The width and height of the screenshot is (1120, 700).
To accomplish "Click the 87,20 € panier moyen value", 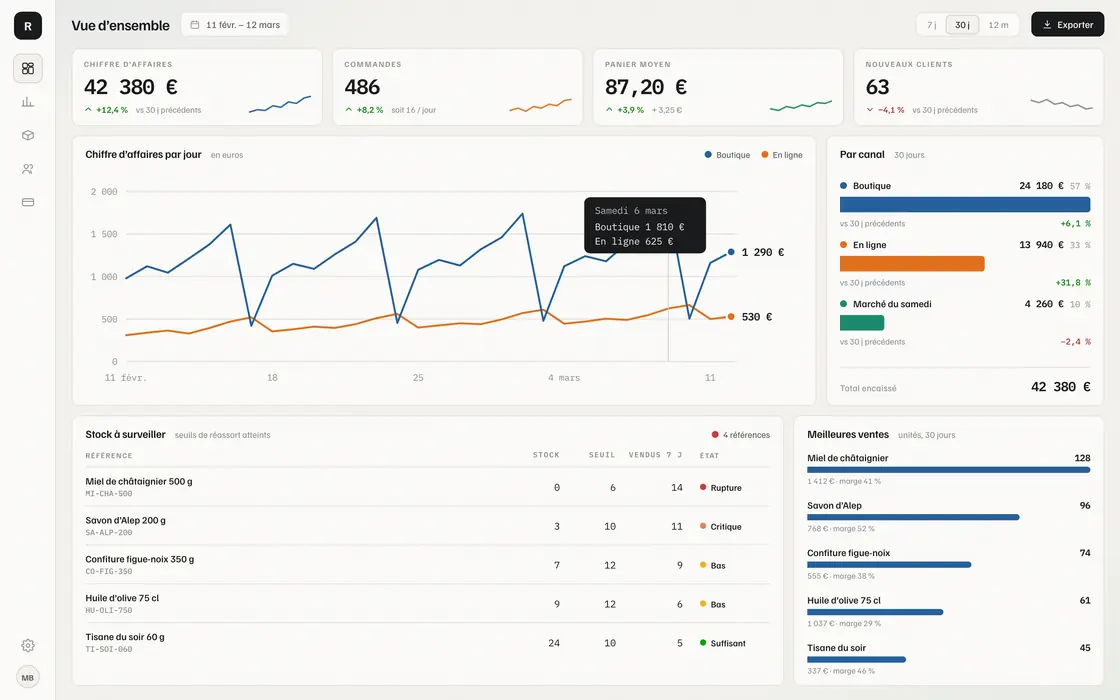I will coord(646,87).
